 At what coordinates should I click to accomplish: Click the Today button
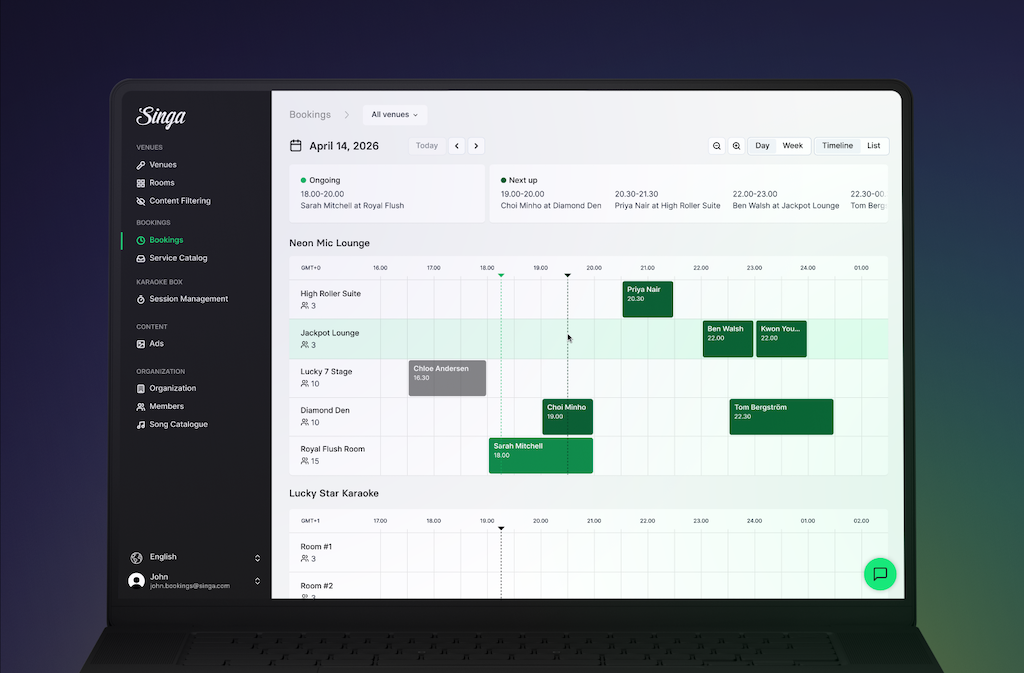[x=426, y=146]
